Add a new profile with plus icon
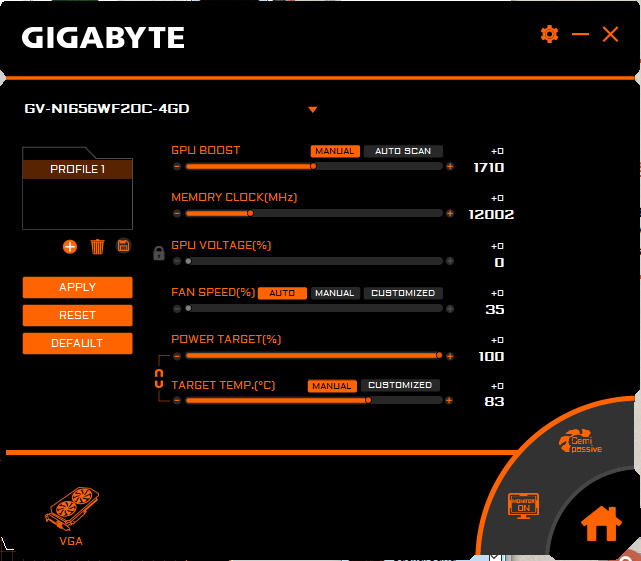This screenshot has width=641, height=561. pyautogui.click(x=70, y=246)
